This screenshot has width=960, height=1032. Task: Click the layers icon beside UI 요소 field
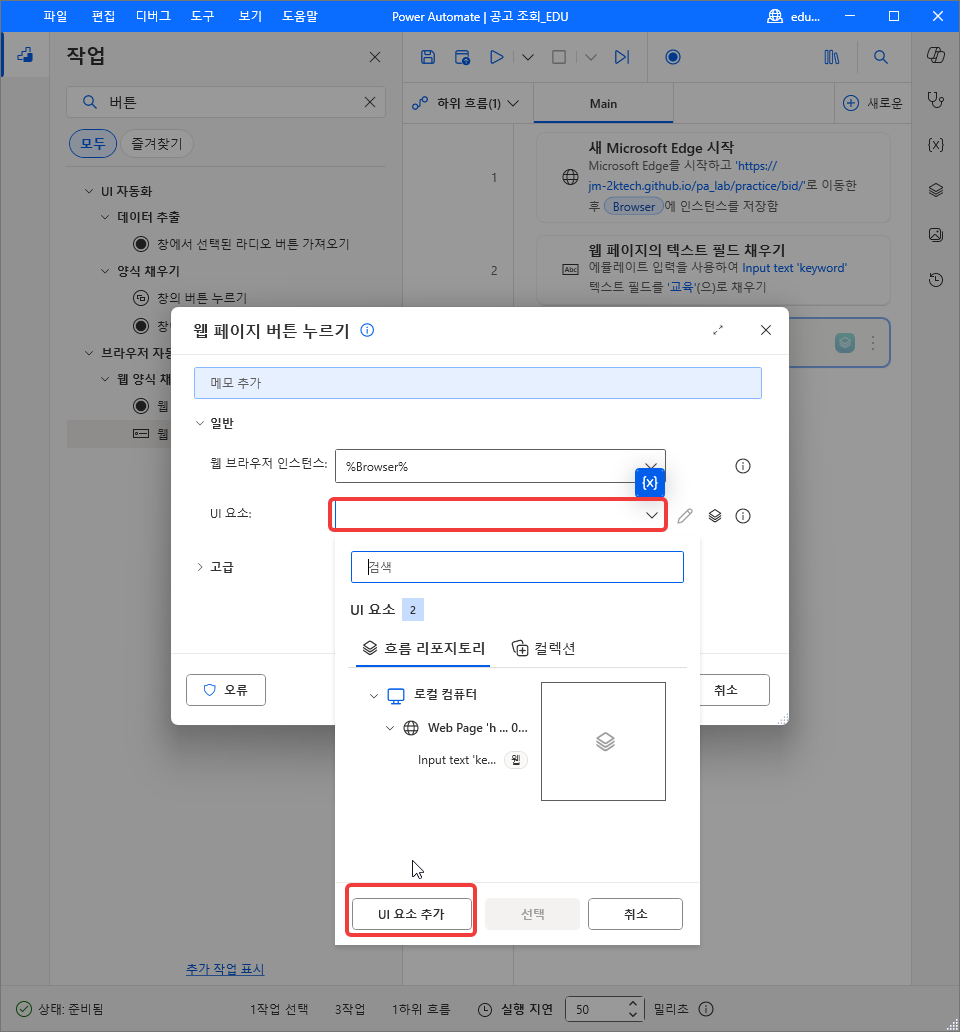(715, 516)
